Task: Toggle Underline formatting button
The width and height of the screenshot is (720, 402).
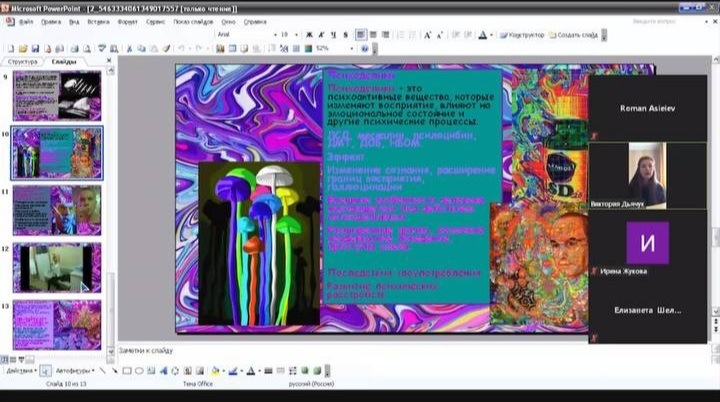Action: click(327, 34)
